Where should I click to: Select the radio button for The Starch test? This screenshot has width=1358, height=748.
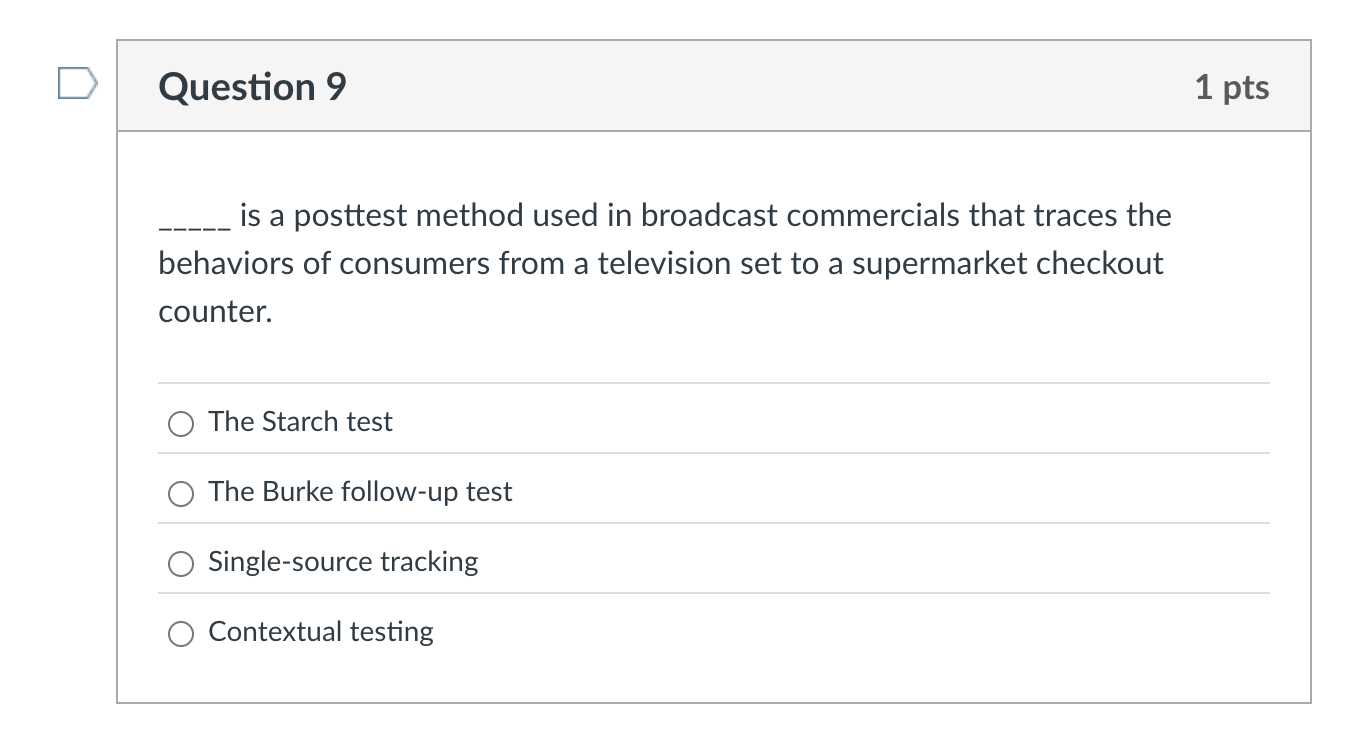tap(181, 424)
